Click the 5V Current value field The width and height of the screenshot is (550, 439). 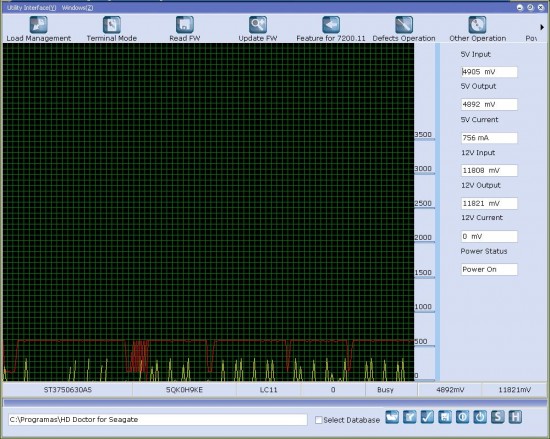(x=489, y=138)
